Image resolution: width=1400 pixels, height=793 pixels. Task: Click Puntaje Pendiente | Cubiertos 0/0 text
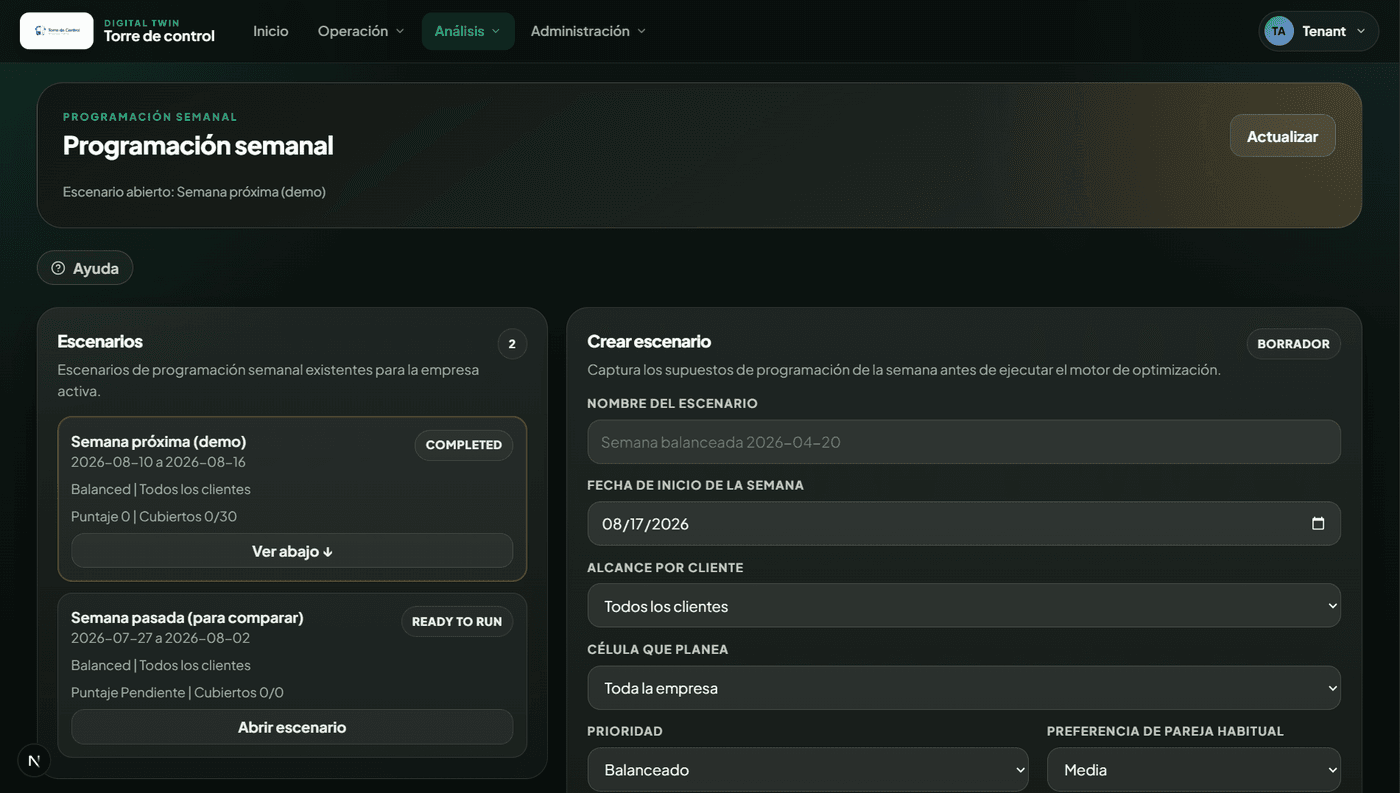pyautogui.click(x=177, y=693)
